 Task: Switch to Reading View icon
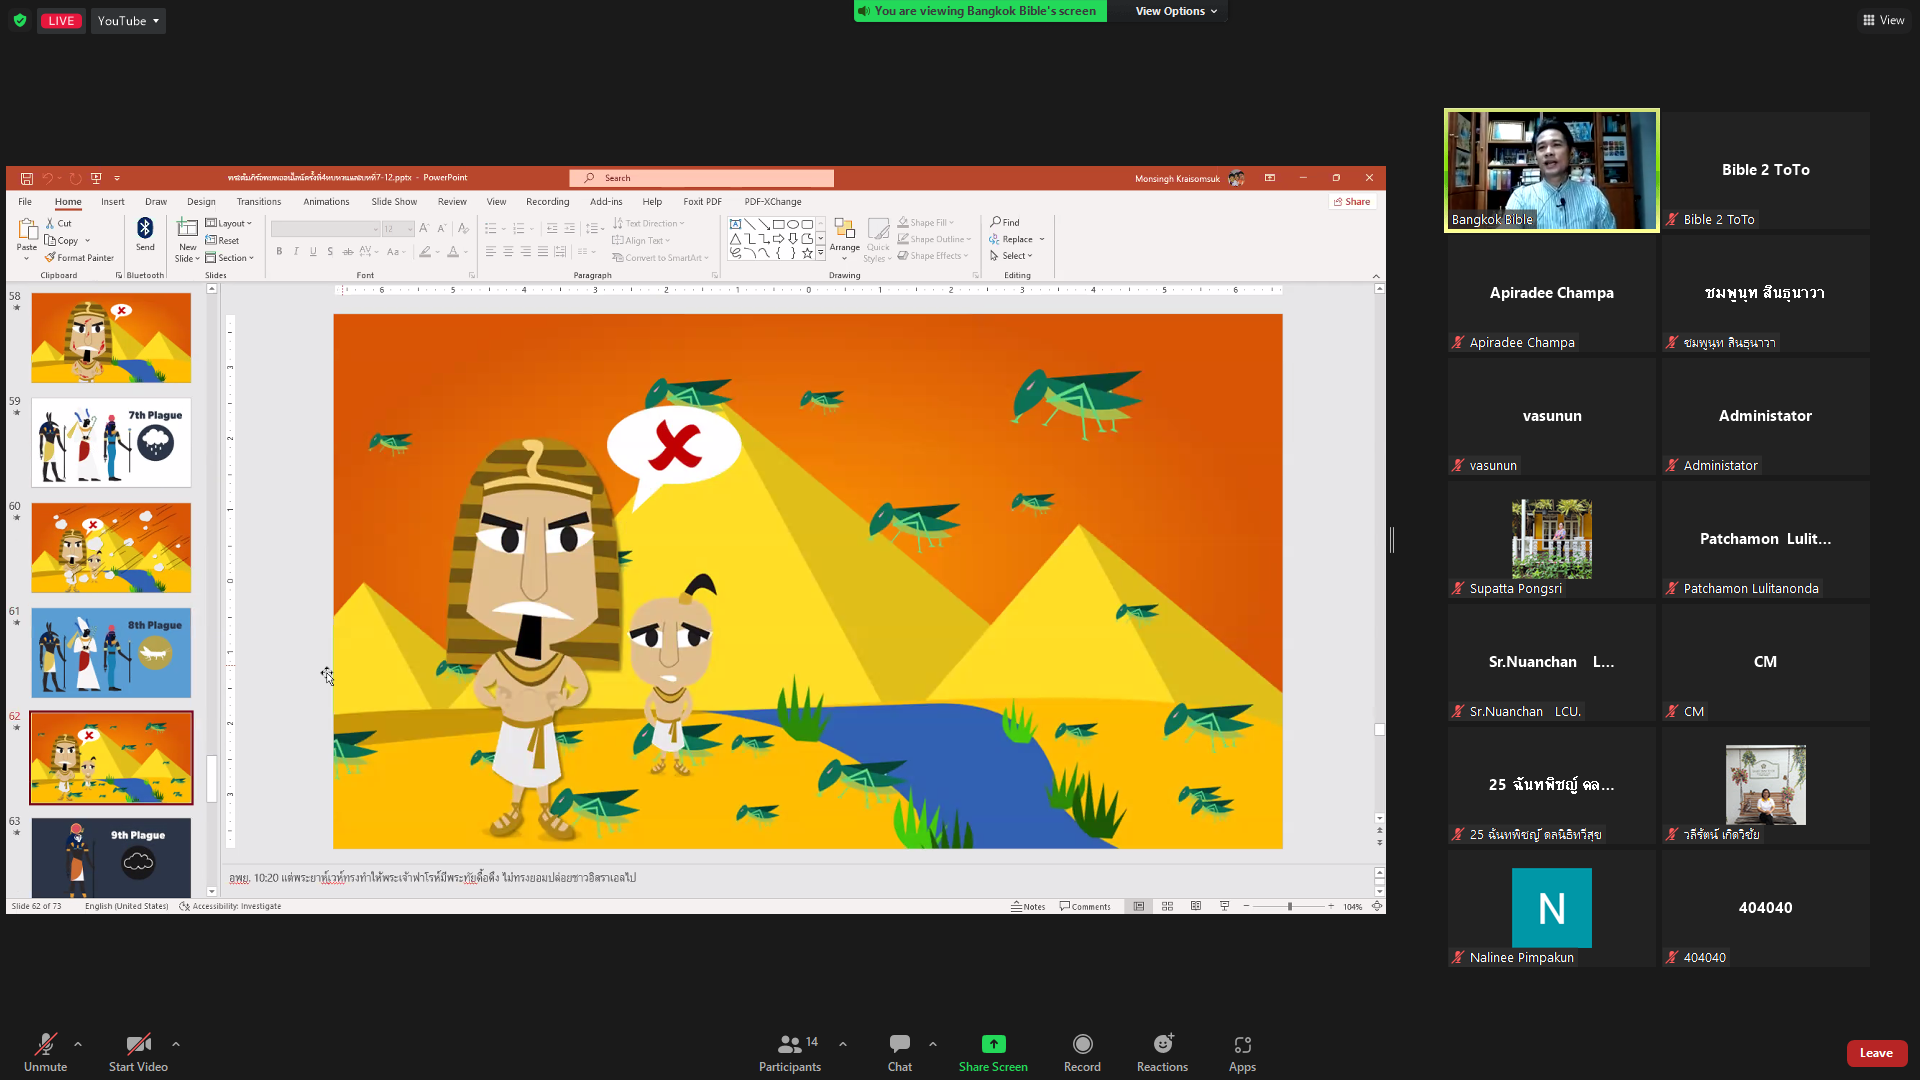pos(1196,906)
